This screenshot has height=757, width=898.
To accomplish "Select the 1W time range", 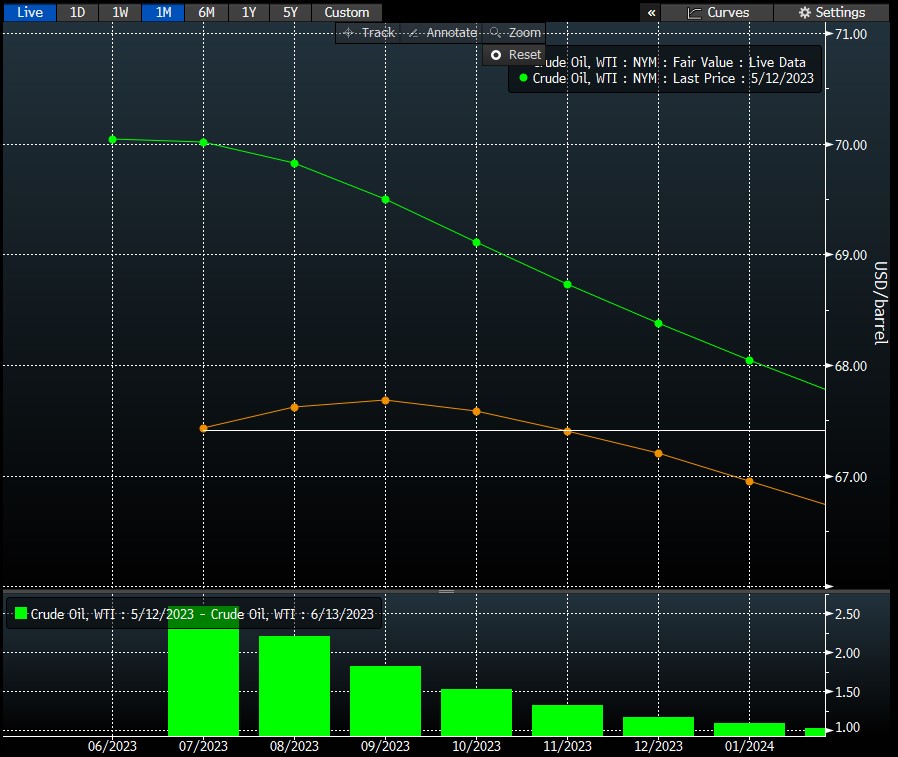I will (120, 12).
